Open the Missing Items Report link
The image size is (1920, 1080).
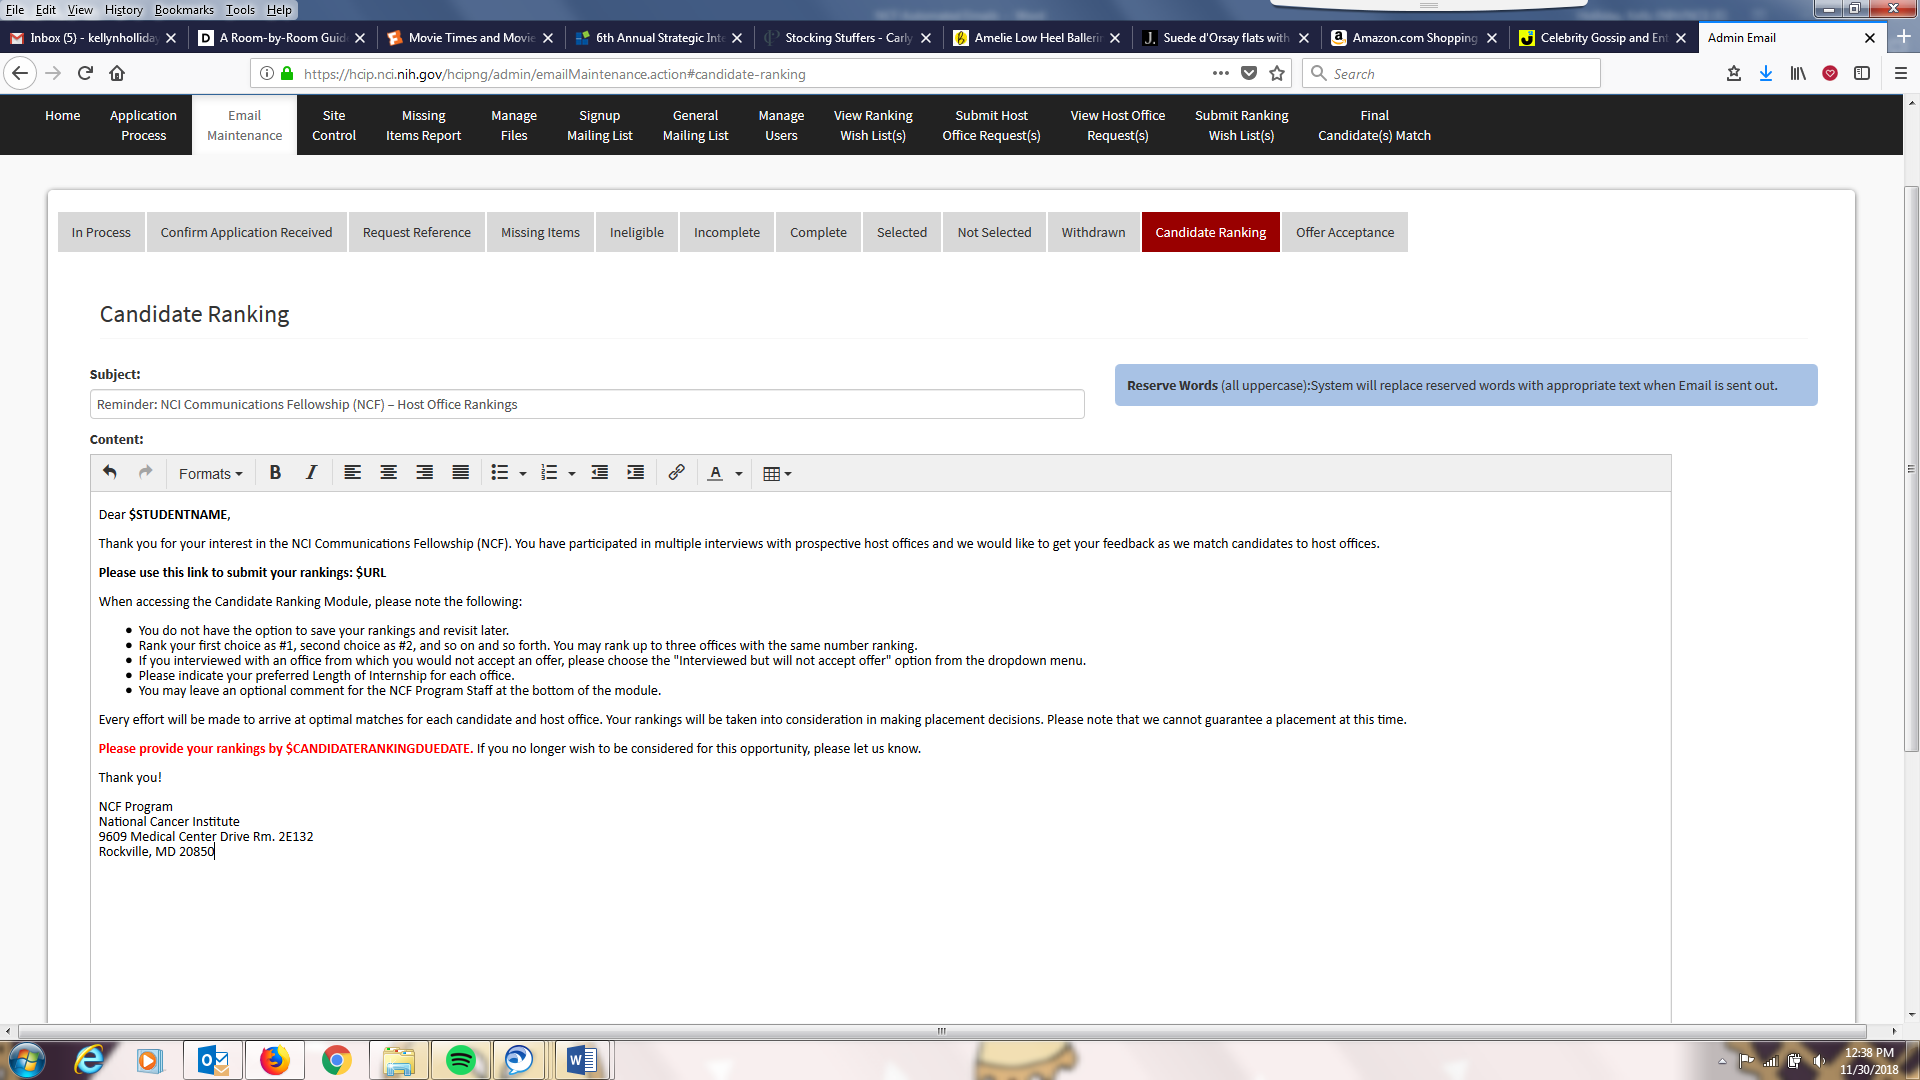[x=423, y=125]
